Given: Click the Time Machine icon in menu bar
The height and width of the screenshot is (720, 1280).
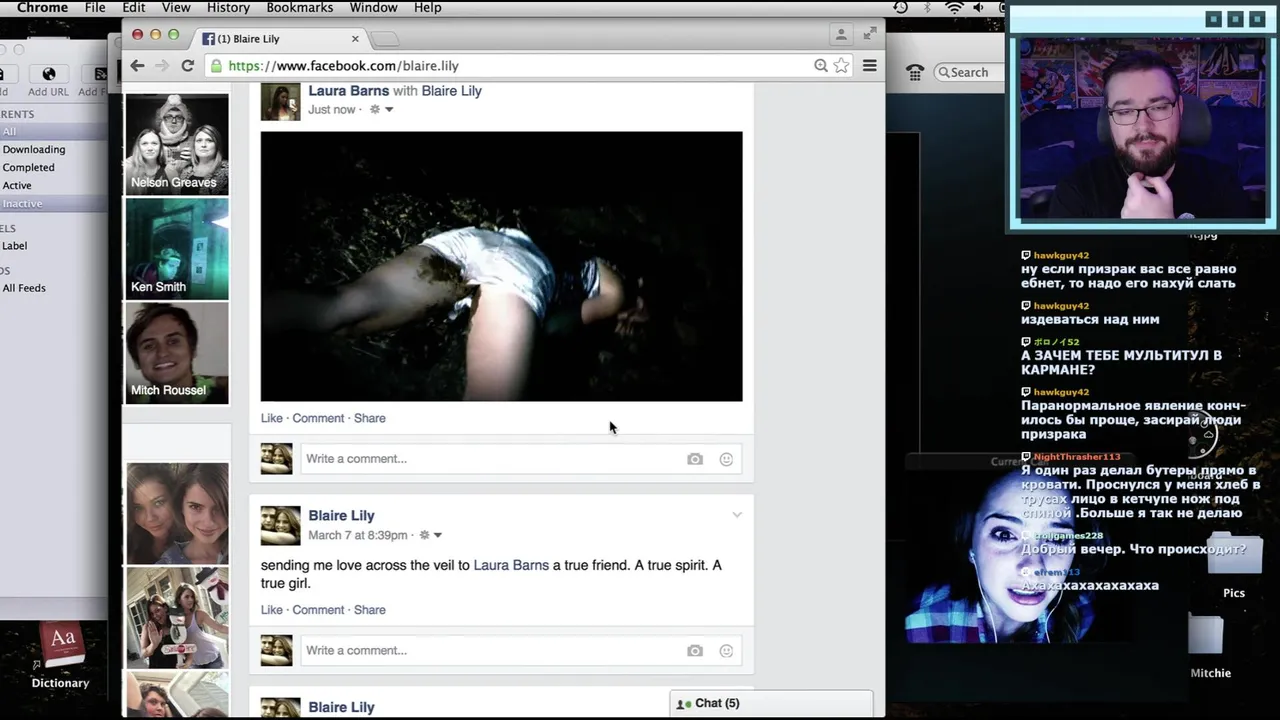Looking at the screenshot, I should (x=900, y=8).
